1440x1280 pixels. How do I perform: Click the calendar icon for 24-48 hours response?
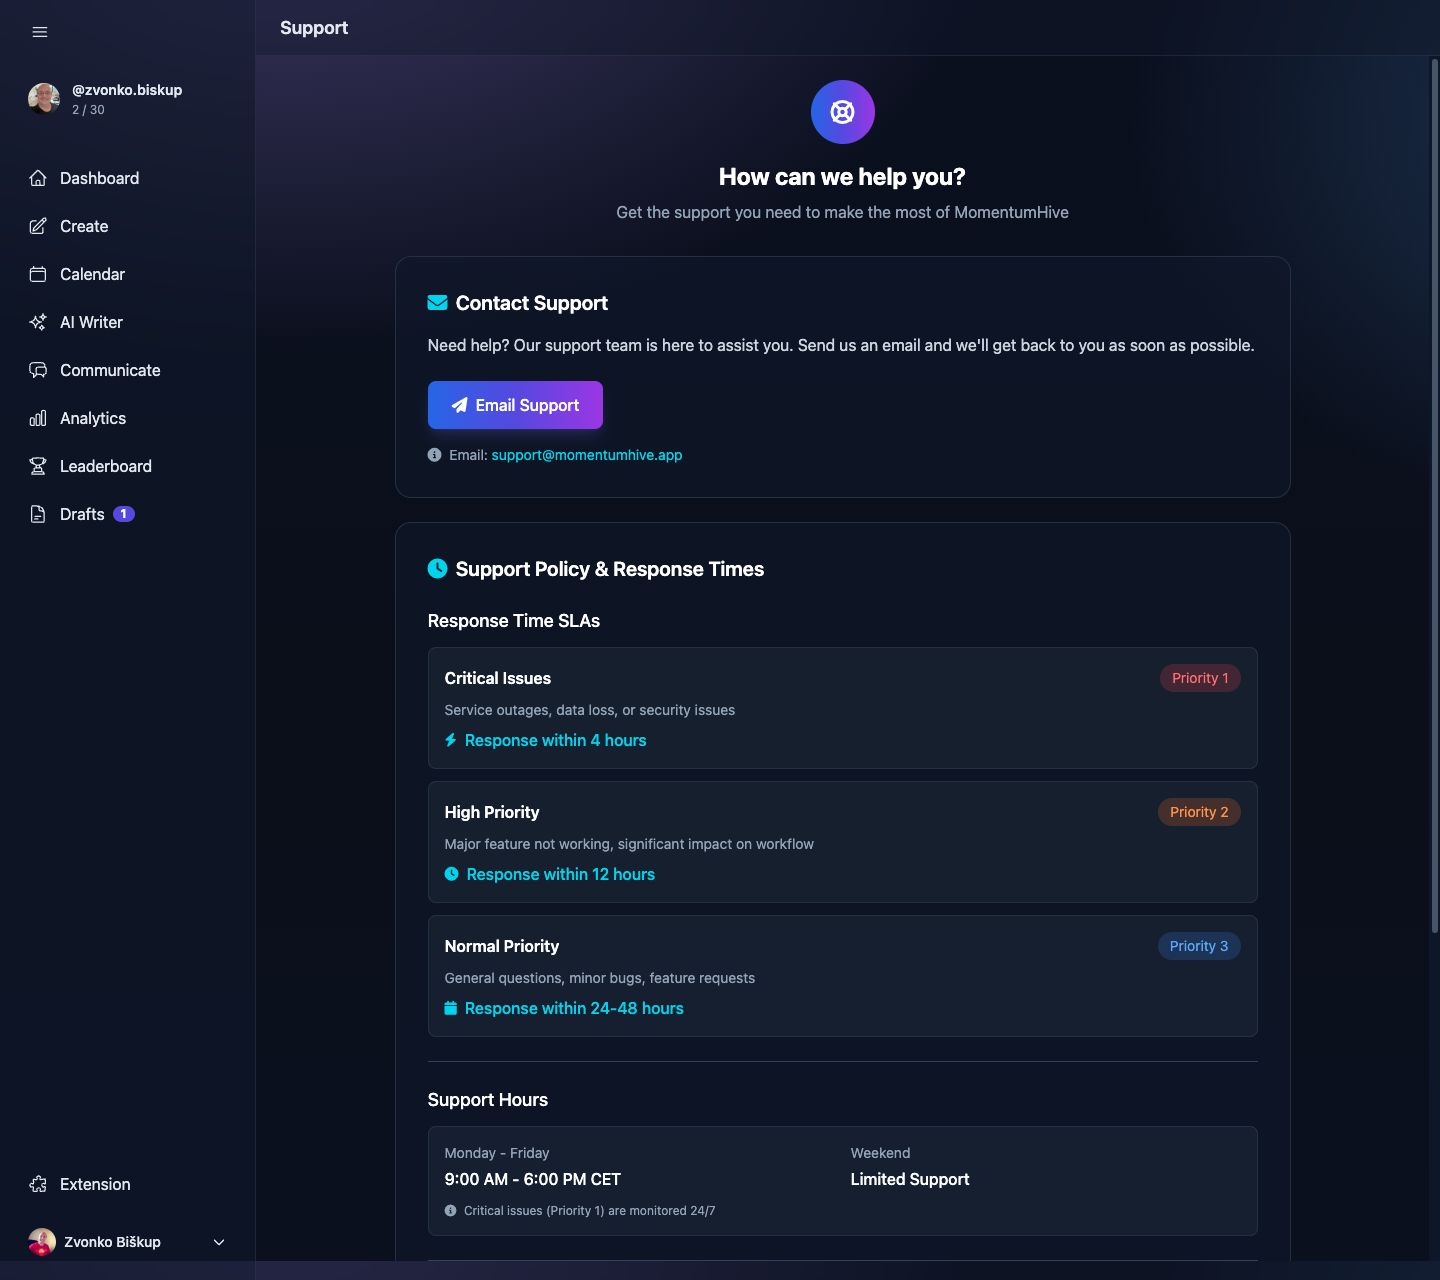tap(451, 1008)
